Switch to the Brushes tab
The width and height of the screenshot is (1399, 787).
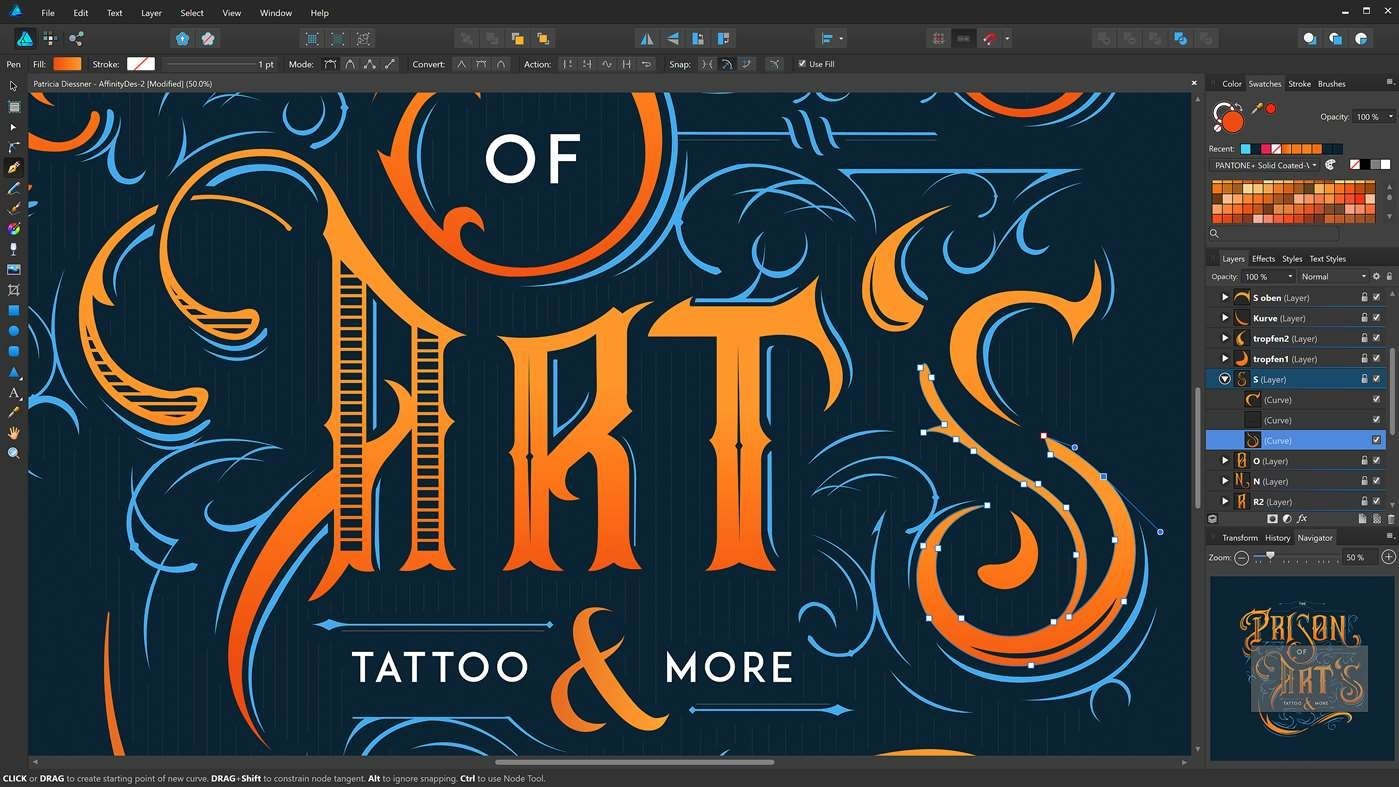click(1331, 84)
